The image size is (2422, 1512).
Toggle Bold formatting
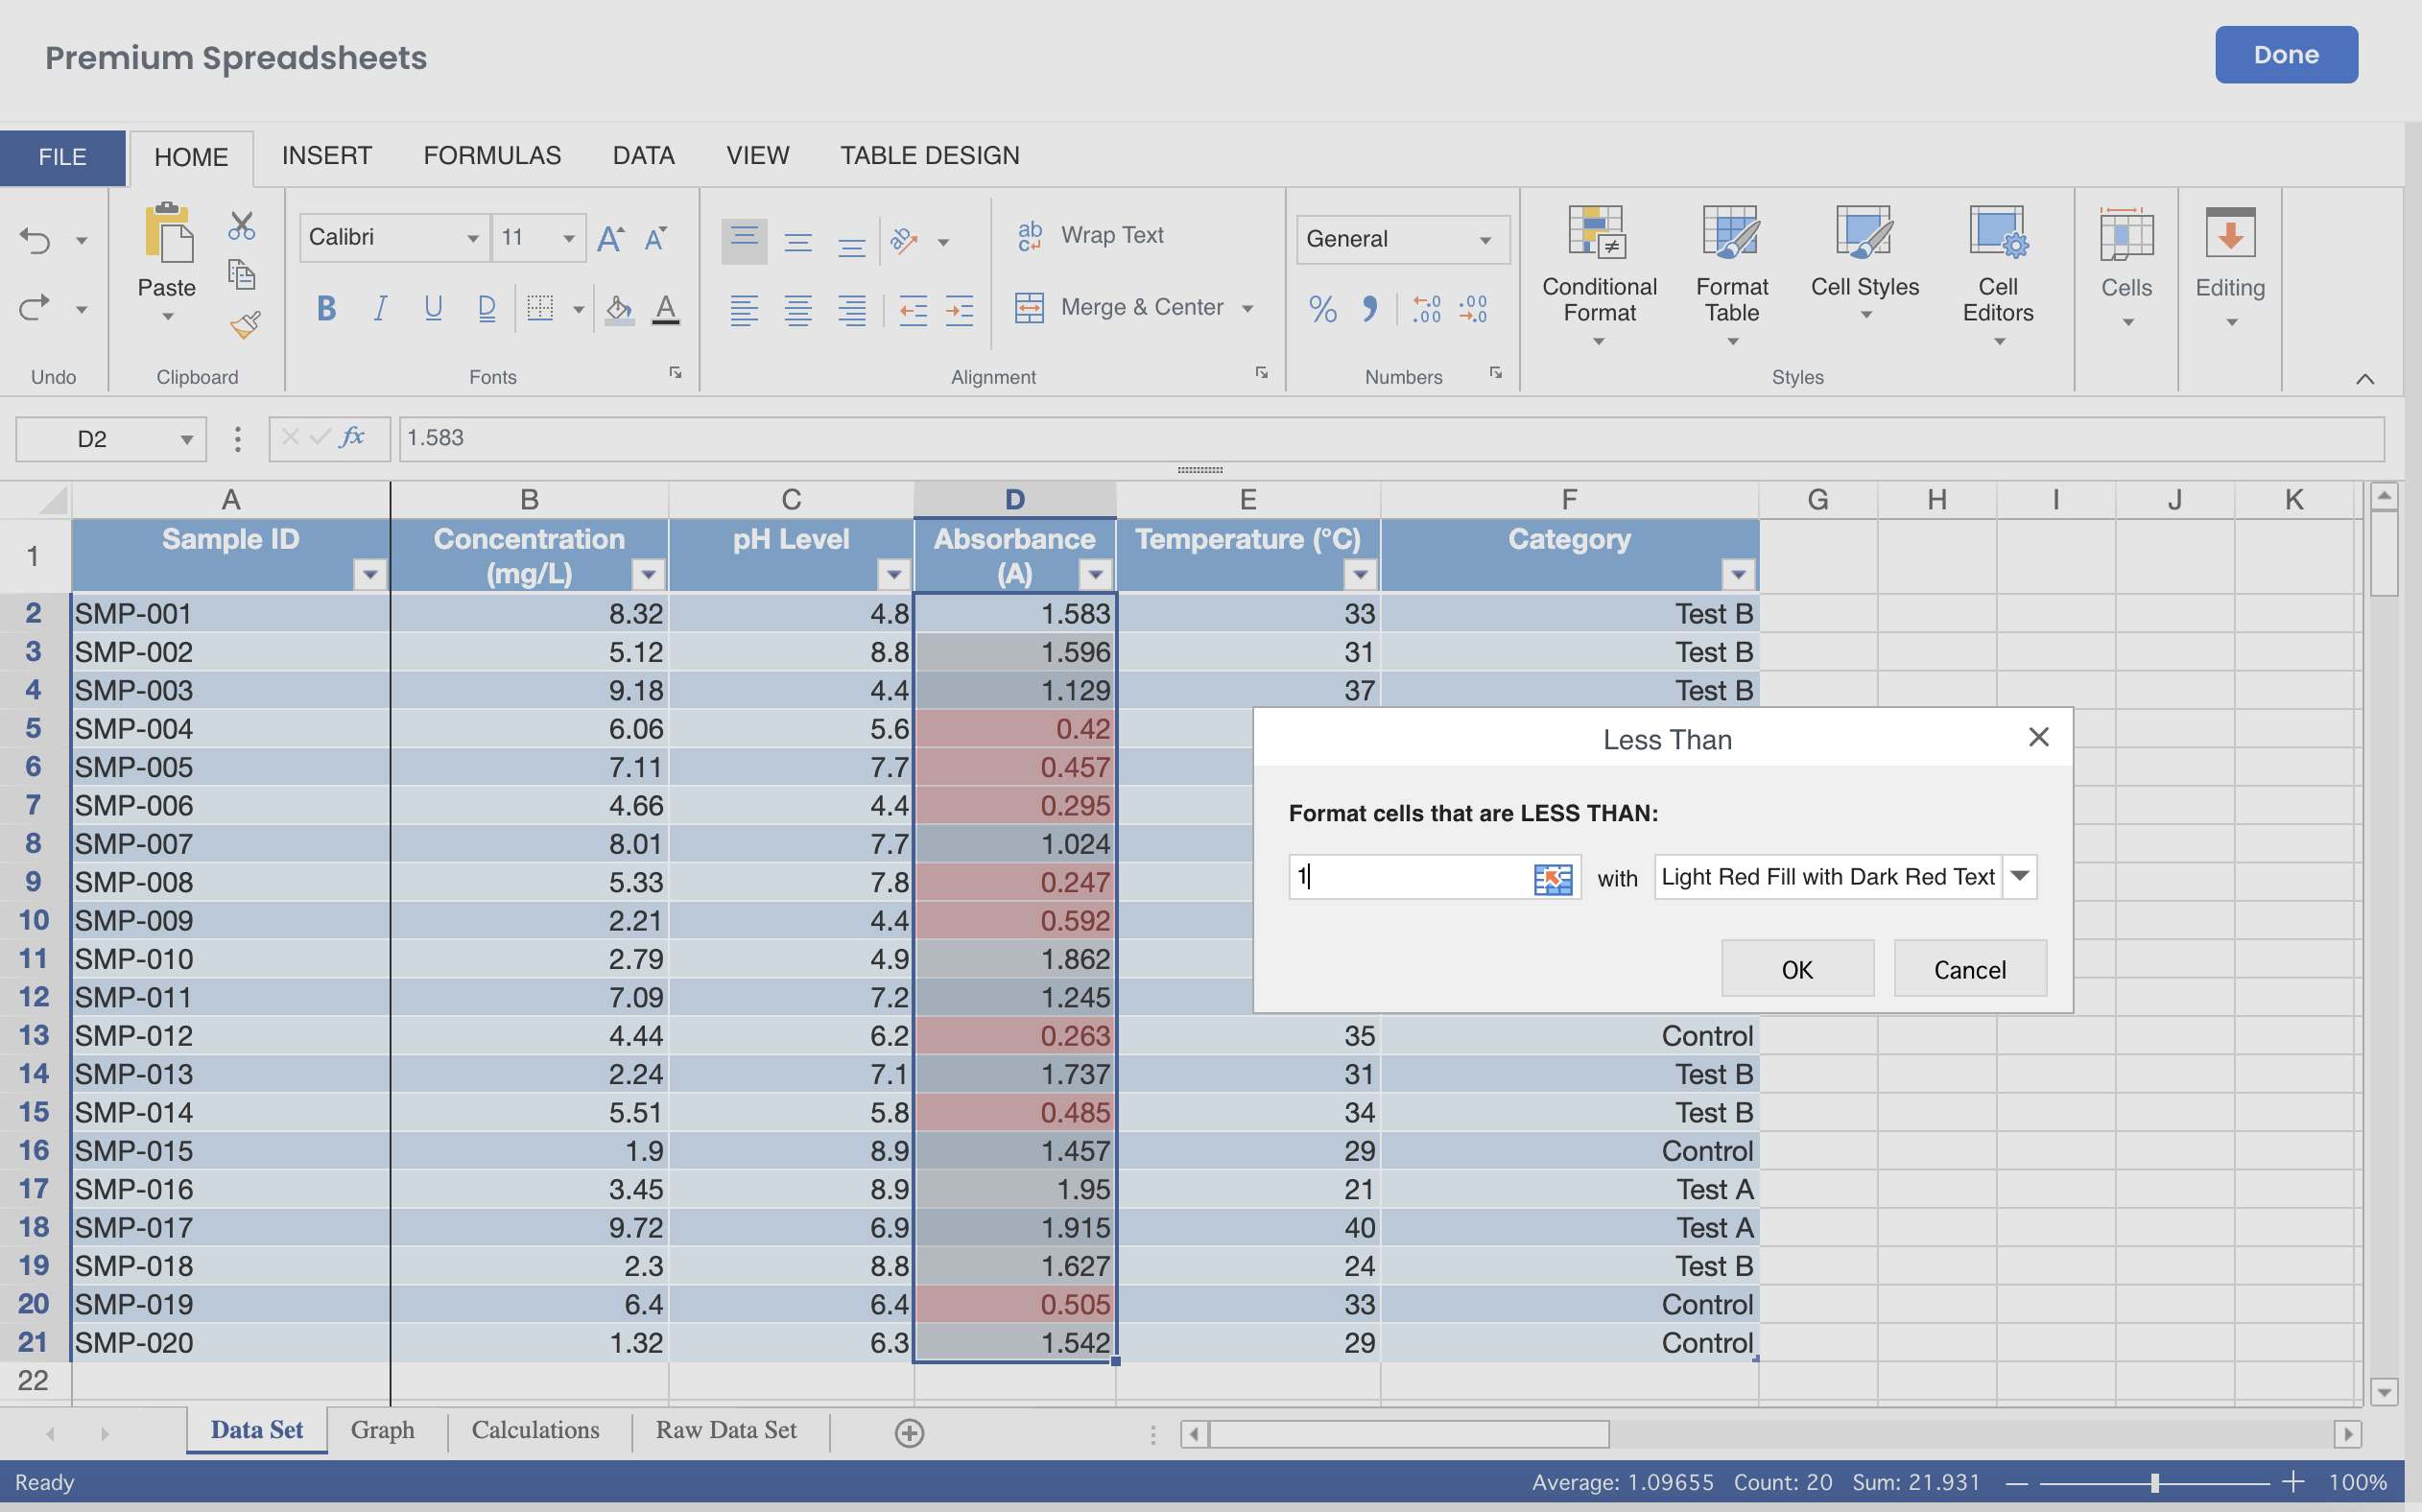tap(326, 309)
